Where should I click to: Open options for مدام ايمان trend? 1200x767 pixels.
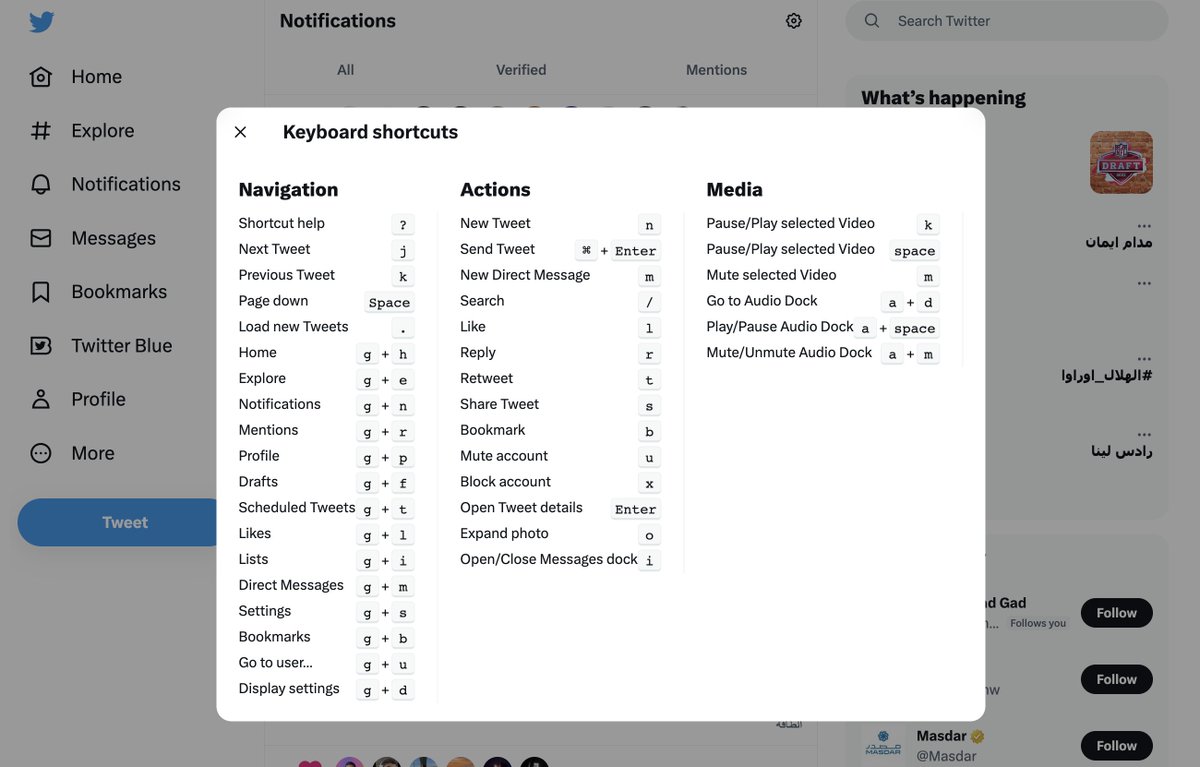1144,225
